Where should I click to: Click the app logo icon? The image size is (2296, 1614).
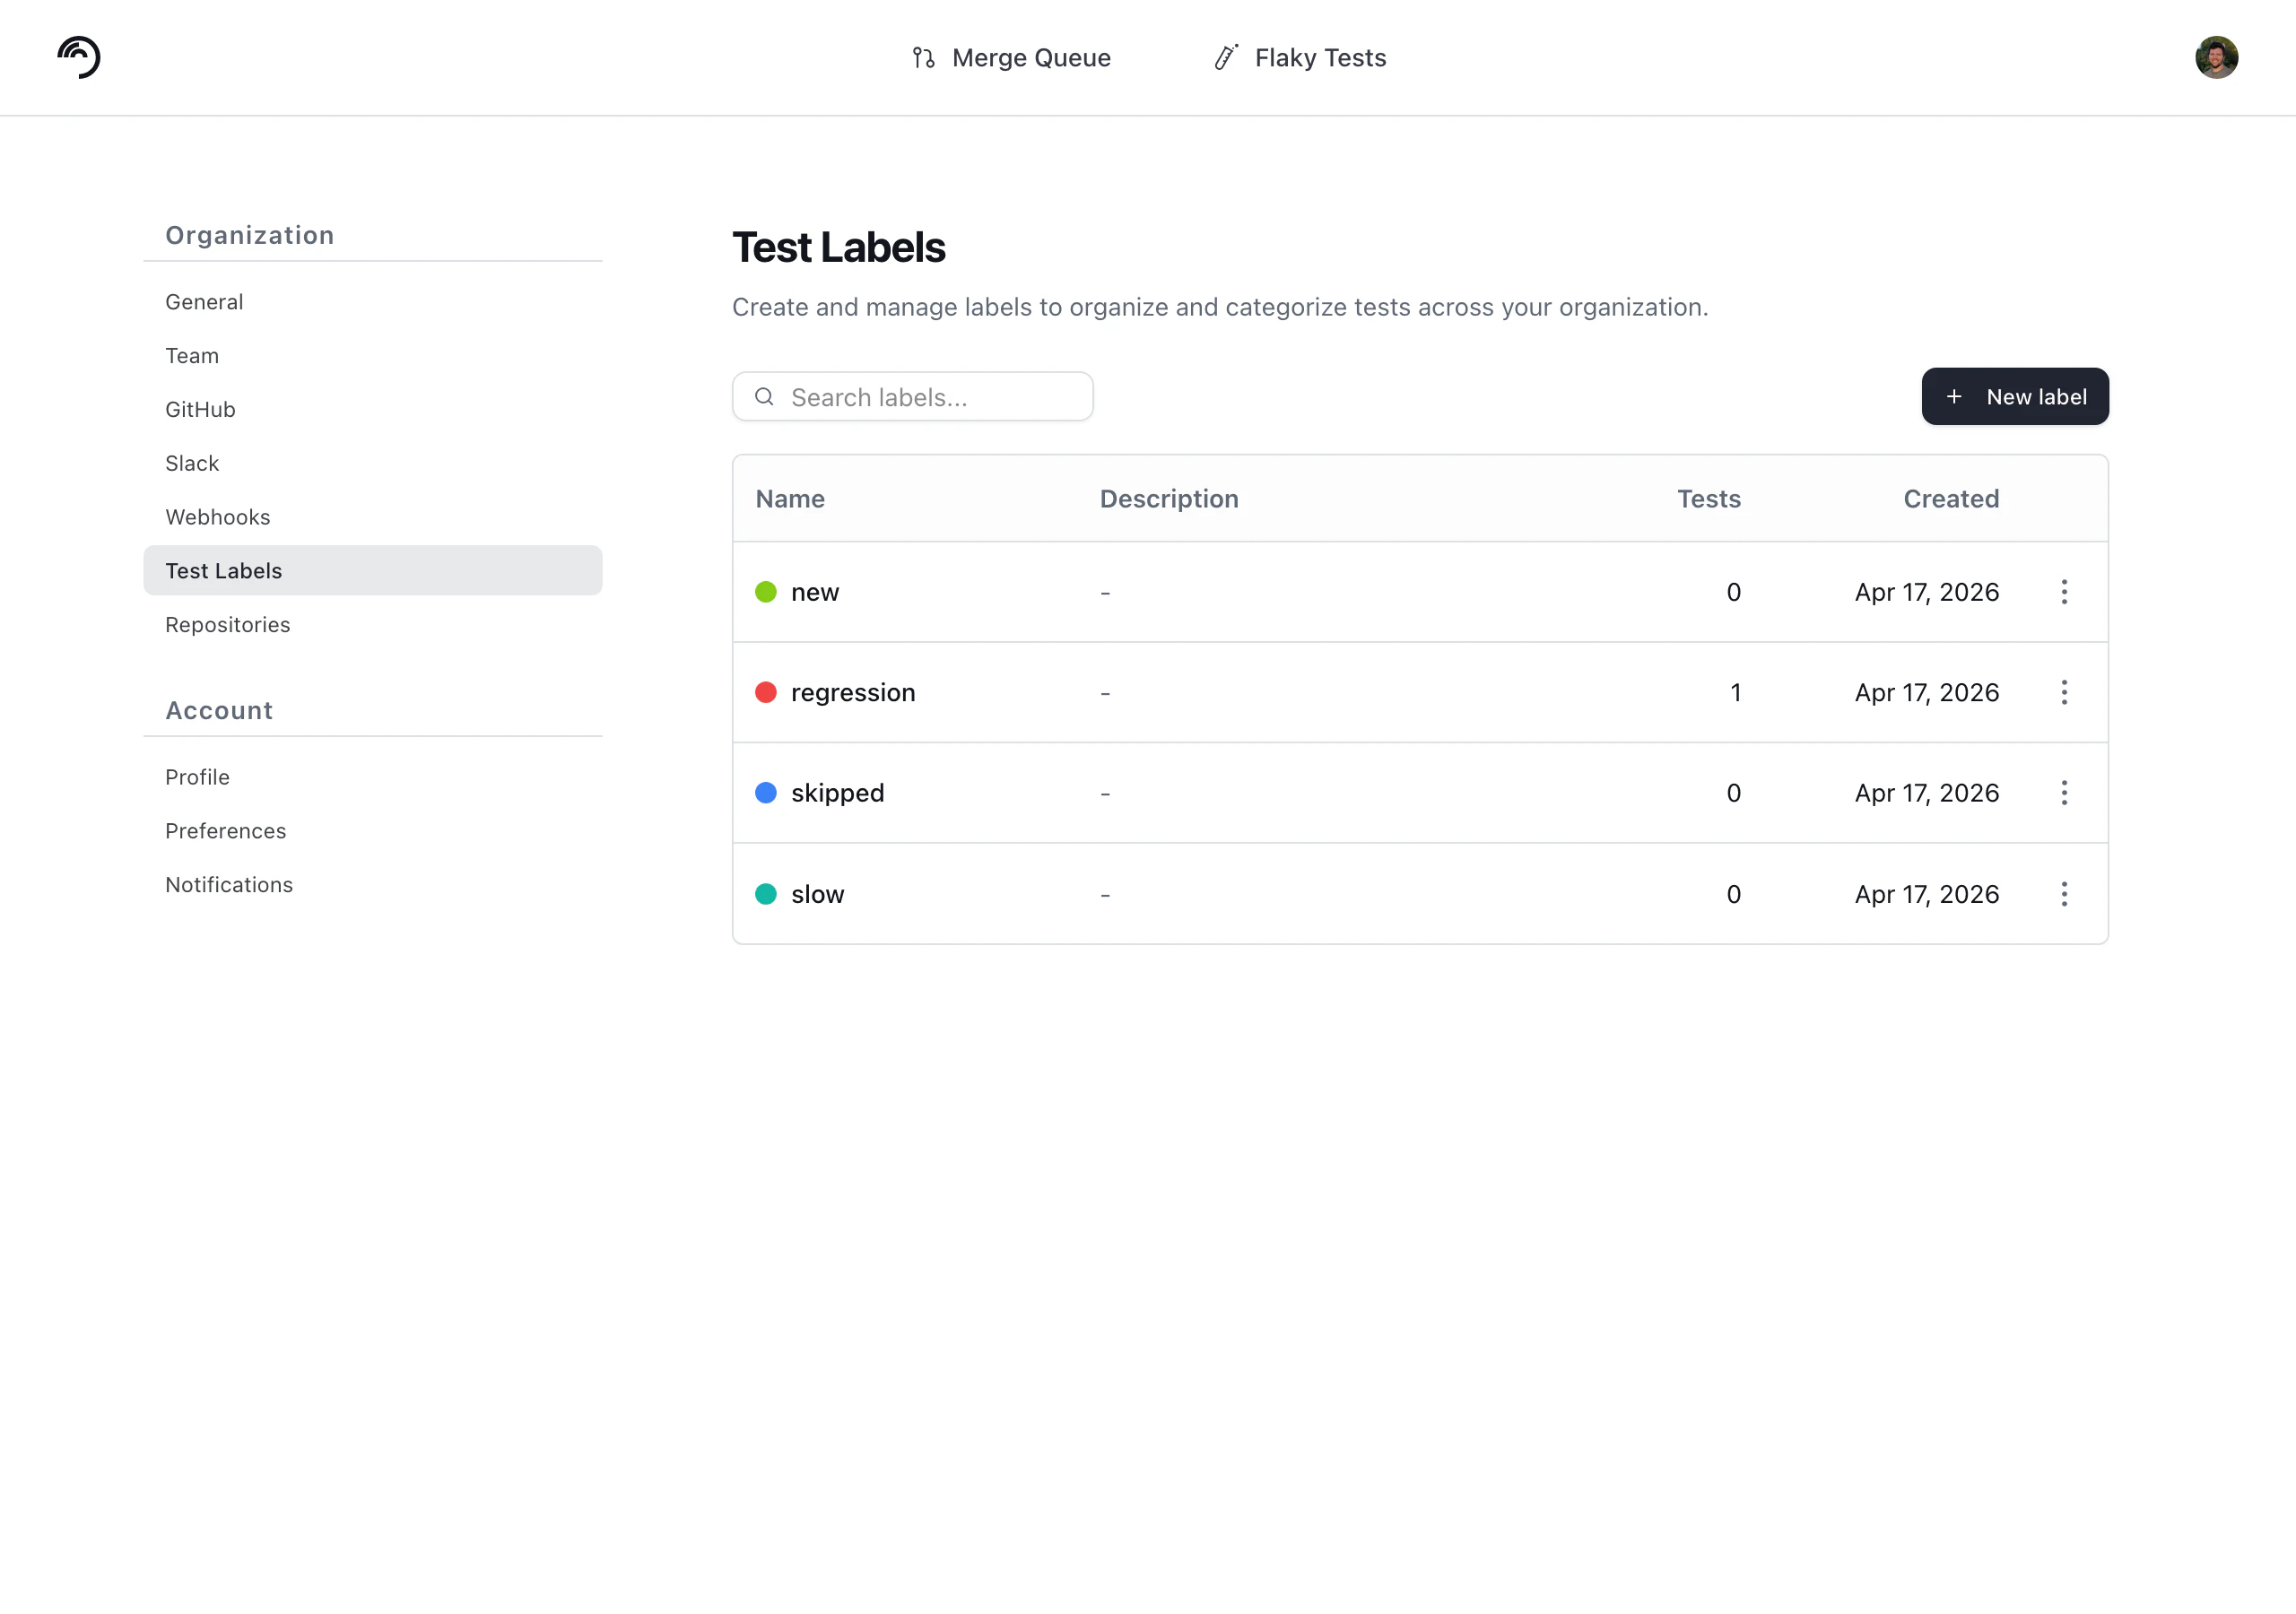pos(79,57)
